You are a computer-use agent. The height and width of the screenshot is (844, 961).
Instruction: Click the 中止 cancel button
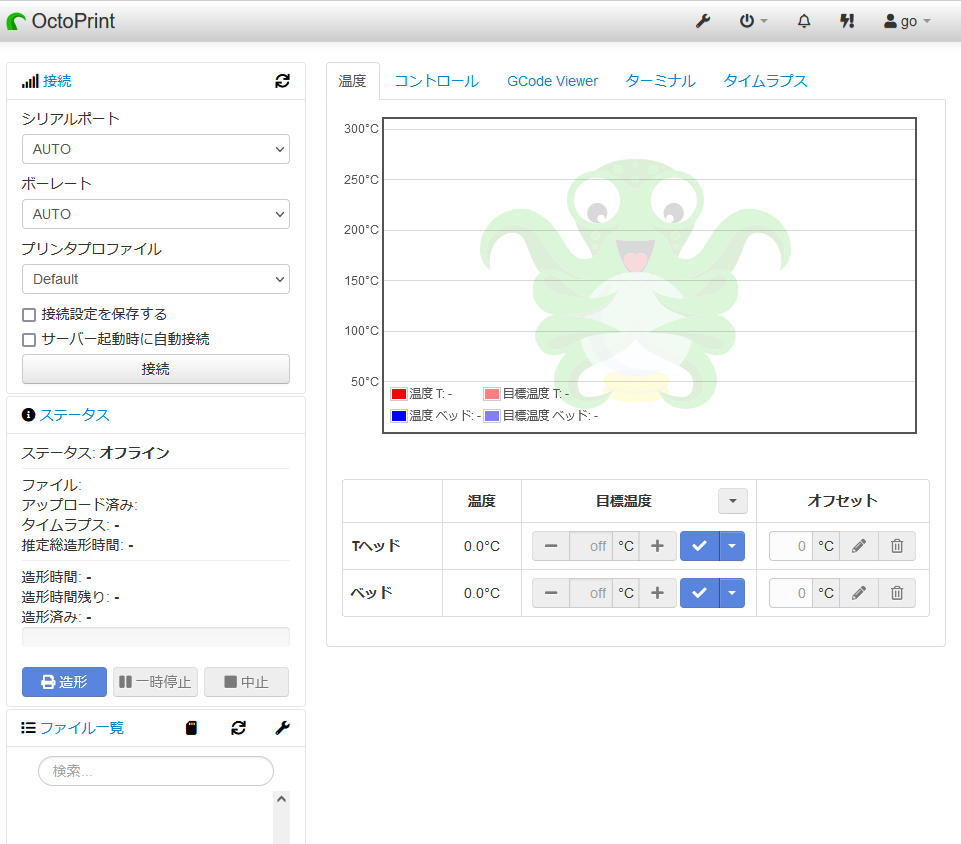(x=246, y=682)
